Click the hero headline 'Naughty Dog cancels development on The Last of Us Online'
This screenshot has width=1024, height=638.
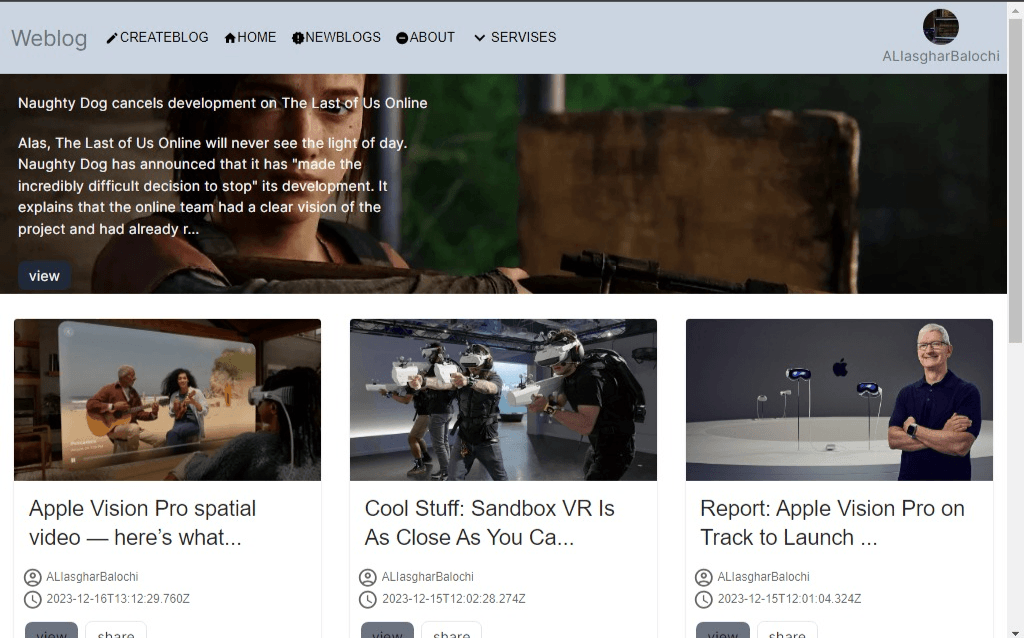click(223, 103)
